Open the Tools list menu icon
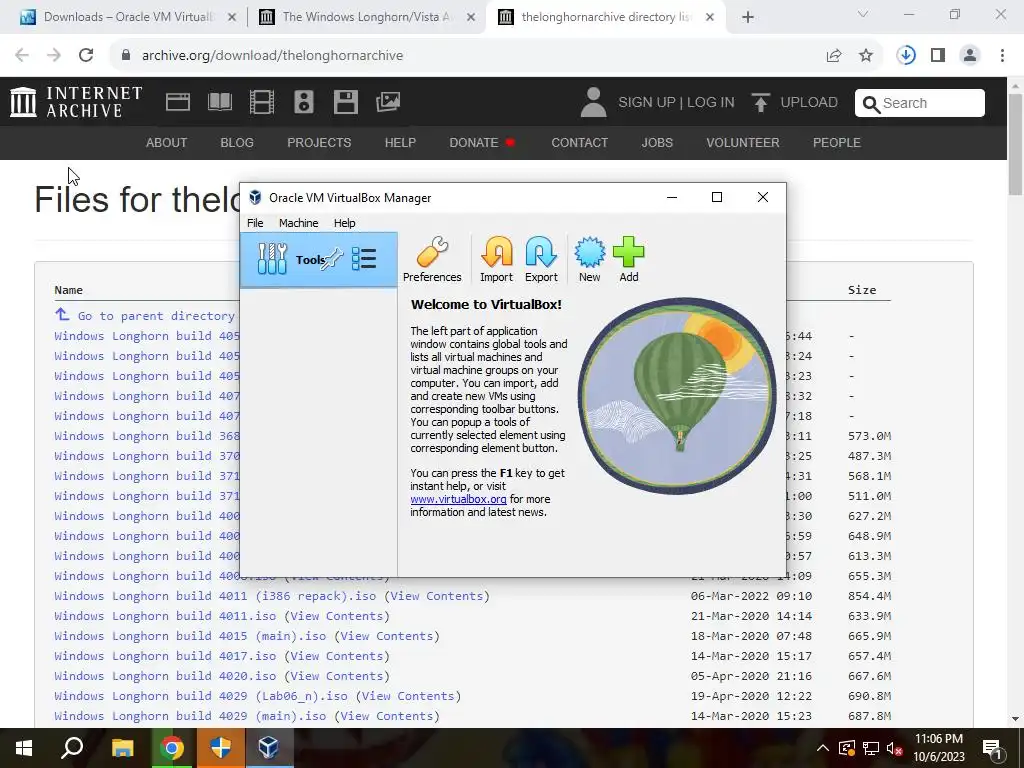 coord(364,259)
